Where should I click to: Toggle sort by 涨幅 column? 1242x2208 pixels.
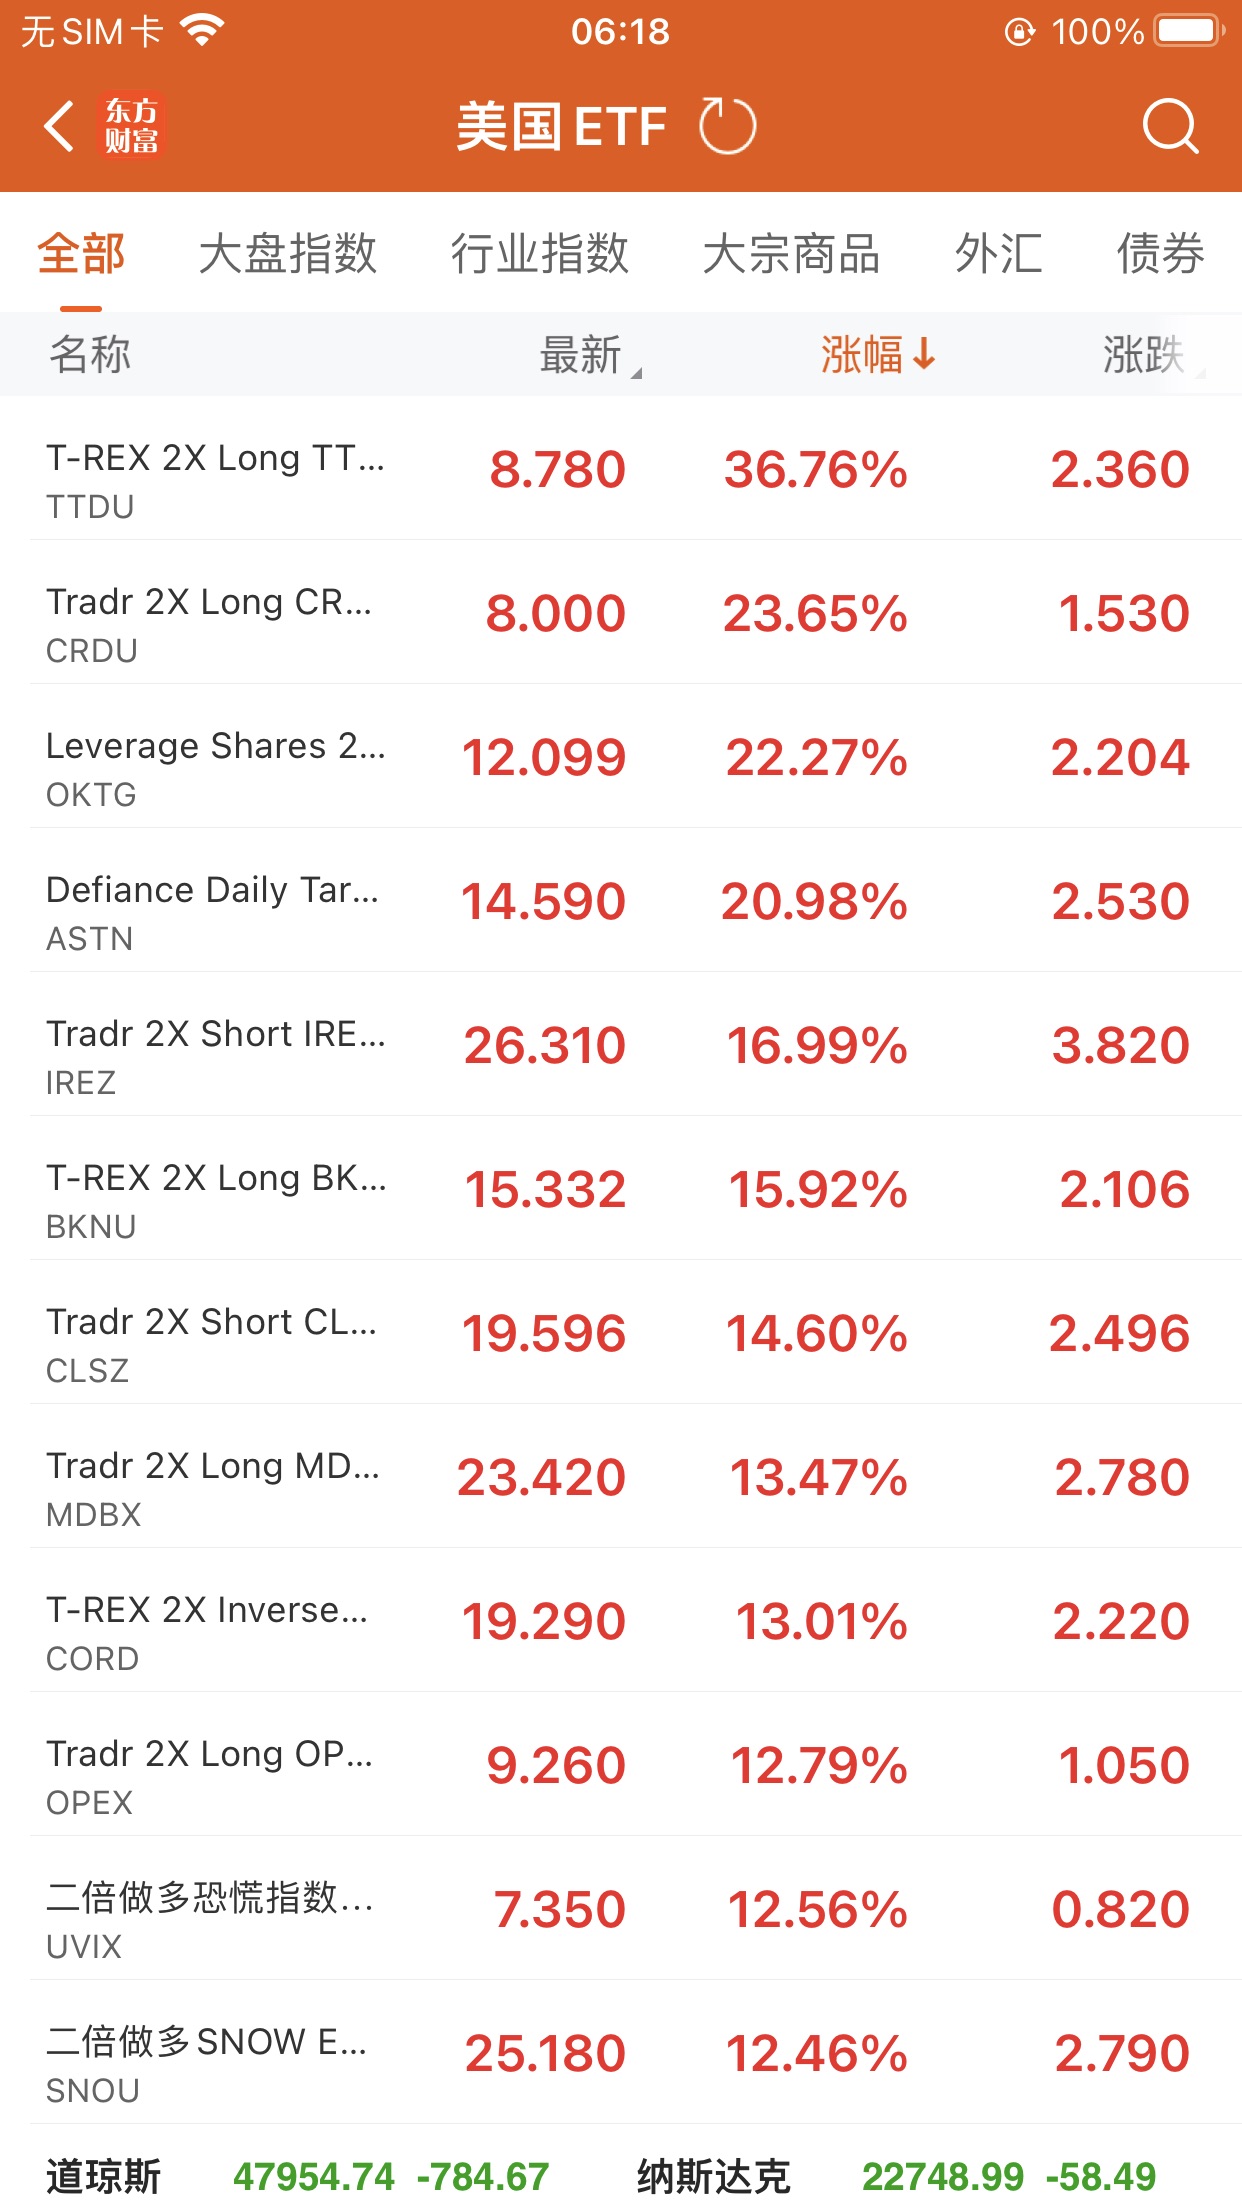click(877, 355)
